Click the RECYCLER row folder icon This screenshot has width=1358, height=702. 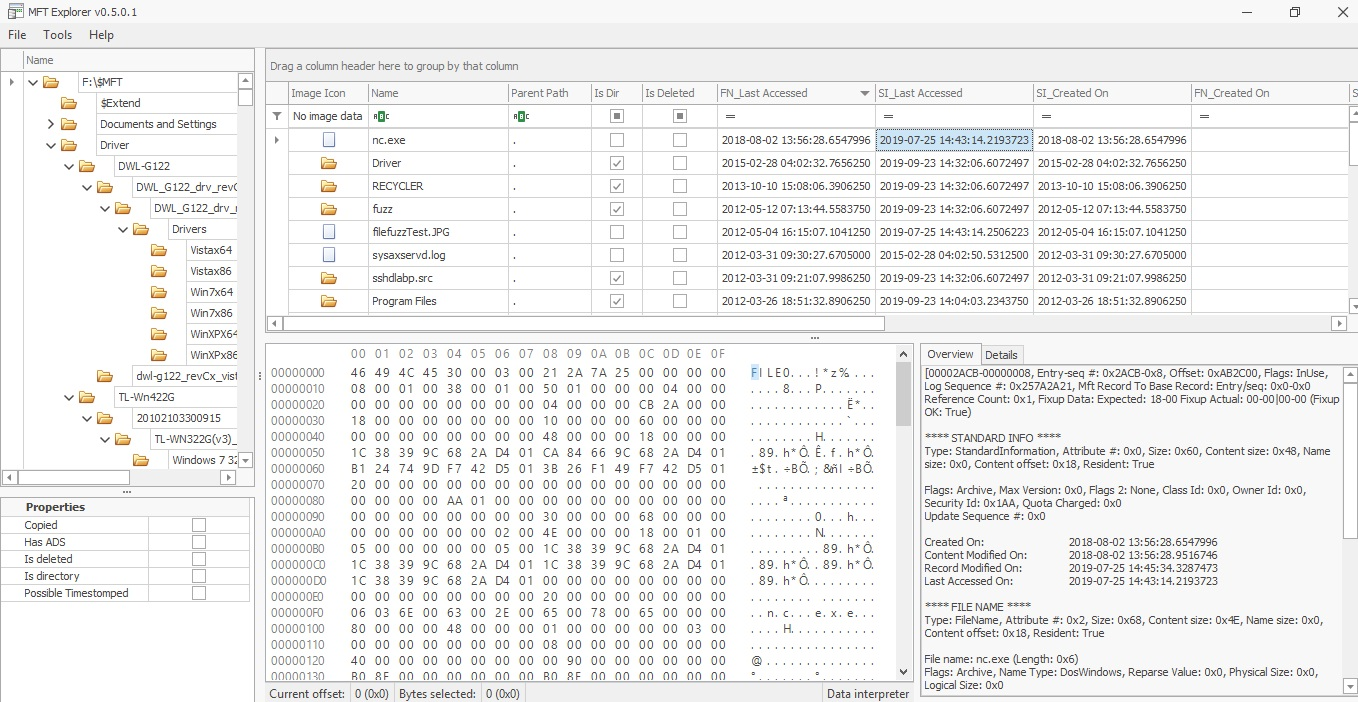(x=329, y=186)
